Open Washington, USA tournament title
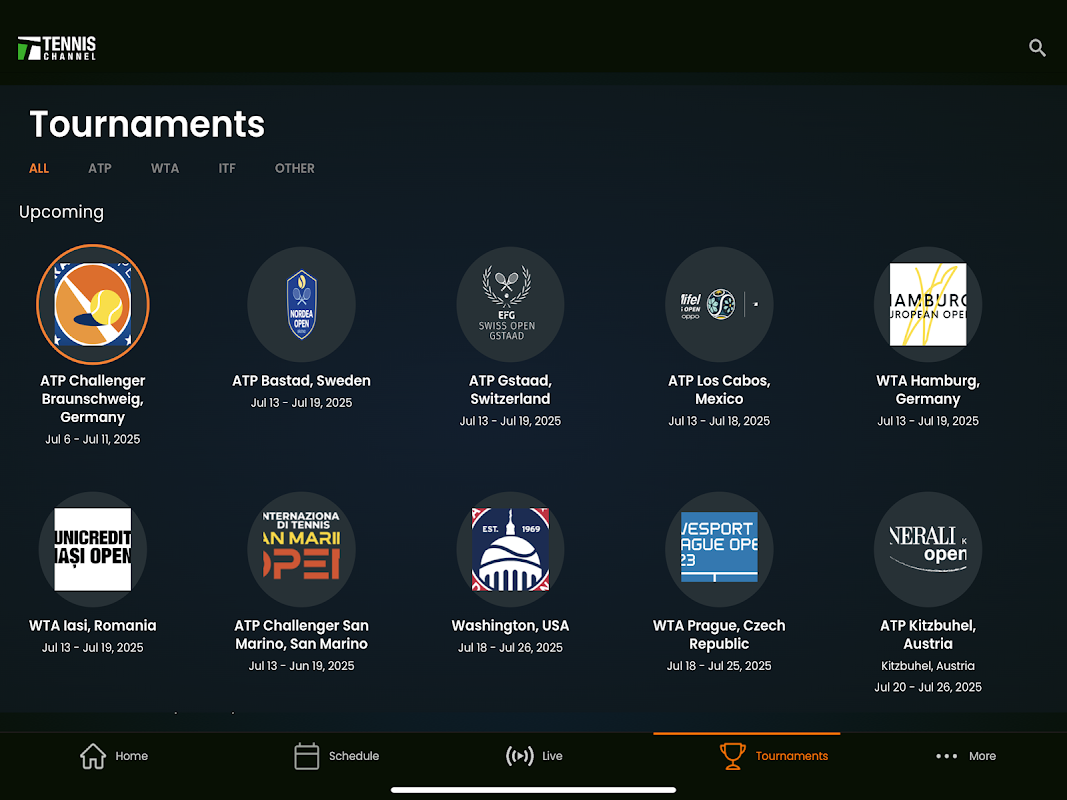This screenshot has width=1067, height=800. [510, 626]
